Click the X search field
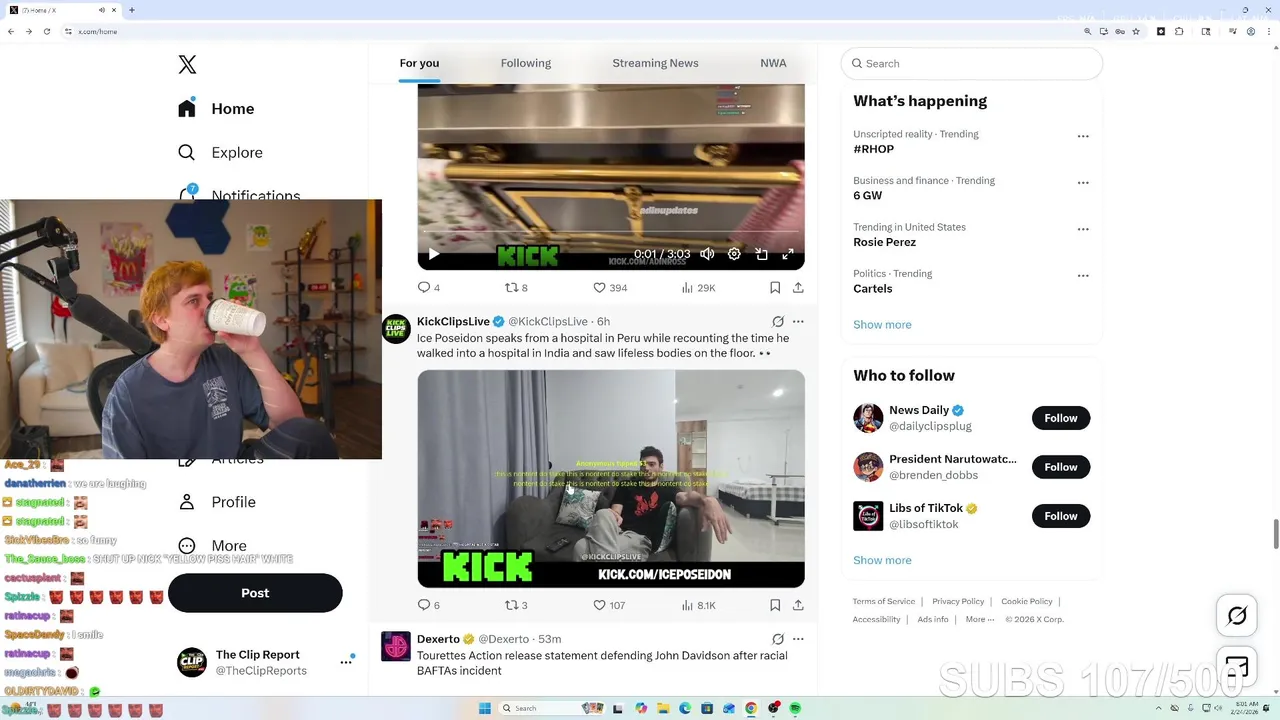Image resolution: width=1280 pixels, height=720 pixels. click(972, 63)
